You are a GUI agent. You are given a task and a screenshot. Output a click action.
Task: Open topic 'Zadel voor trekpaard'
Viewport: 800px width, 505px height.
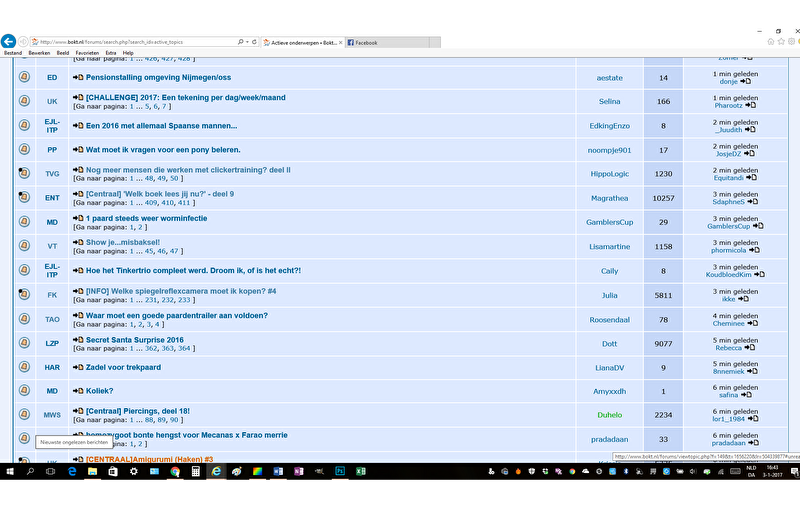123,367
